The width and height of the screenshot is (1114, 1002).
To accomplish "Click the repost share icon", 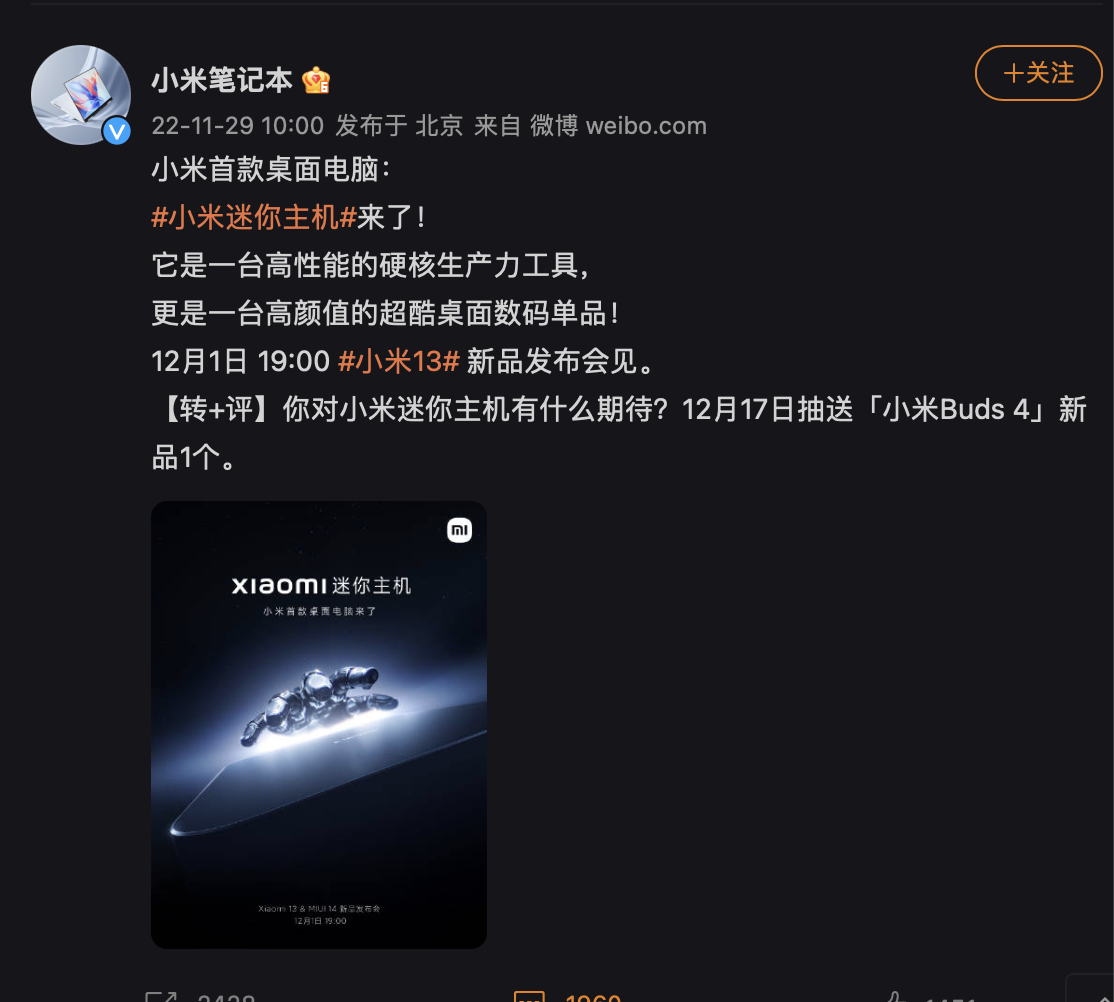I will (x=161, y=996).
